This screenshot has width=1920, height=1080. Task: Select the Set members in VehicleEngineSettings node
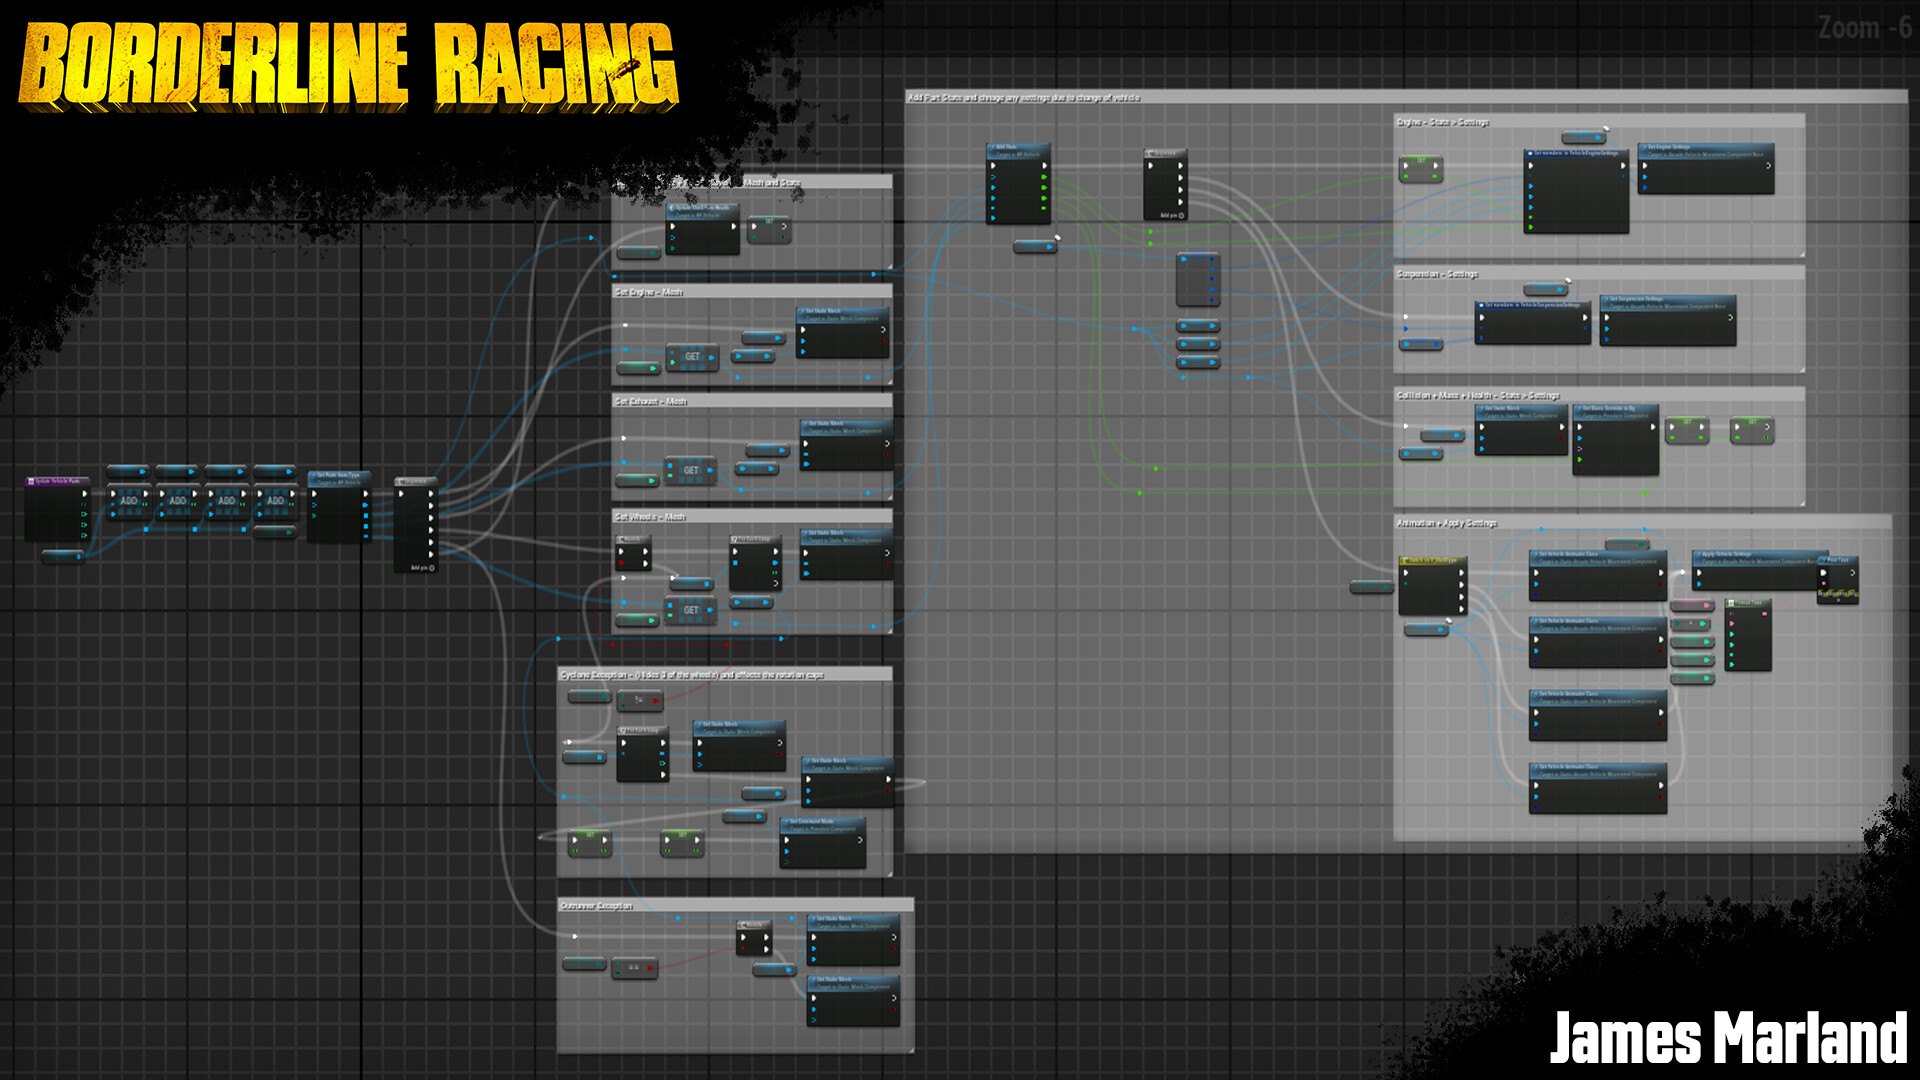click(1576, 191)
